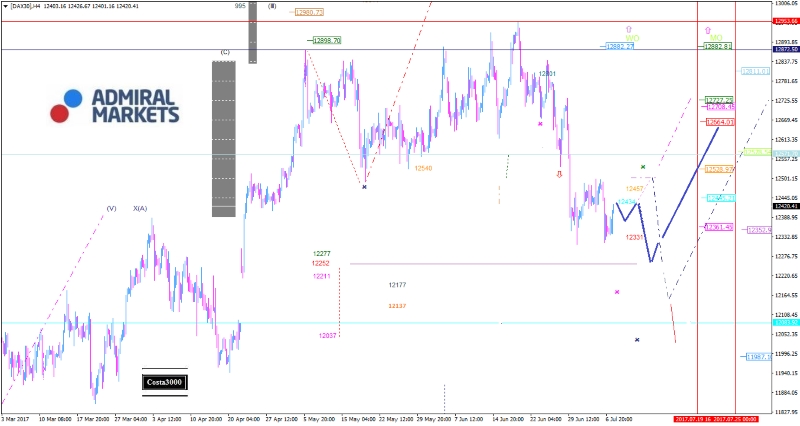Click the Costa3000 label box

pyautogui.click(x=164, y=382)
